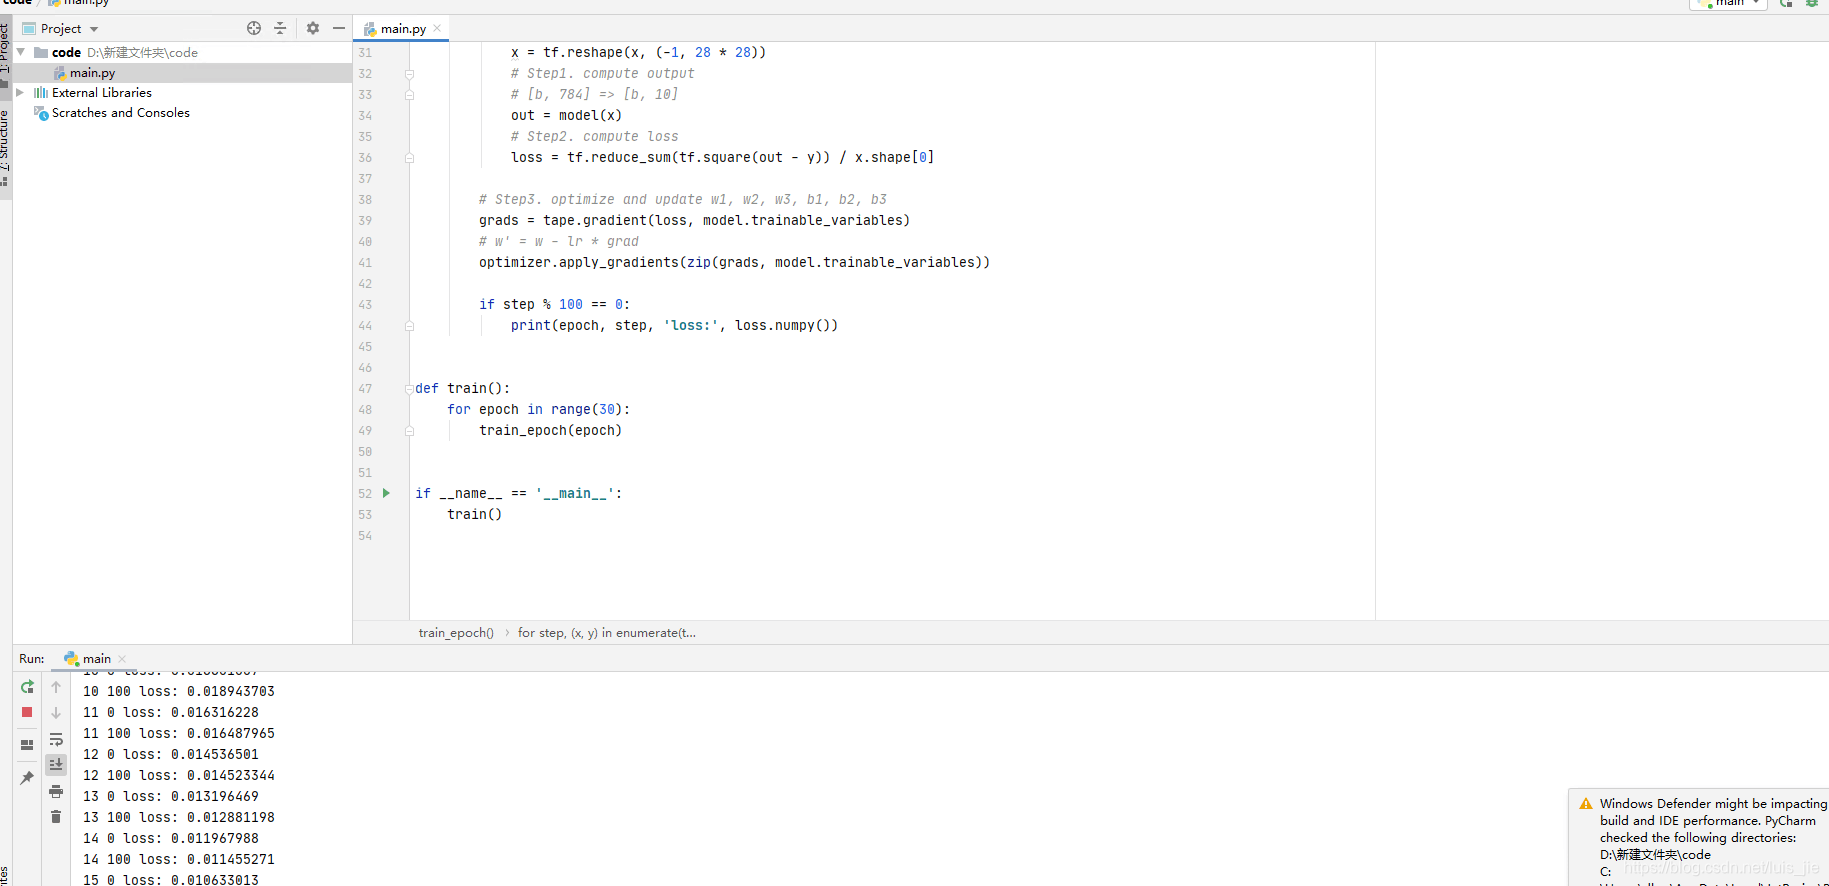1829x886 pixels.
Task: Collapse the def train() function fold
Action: pyautogui.click(x=409, y=388)
